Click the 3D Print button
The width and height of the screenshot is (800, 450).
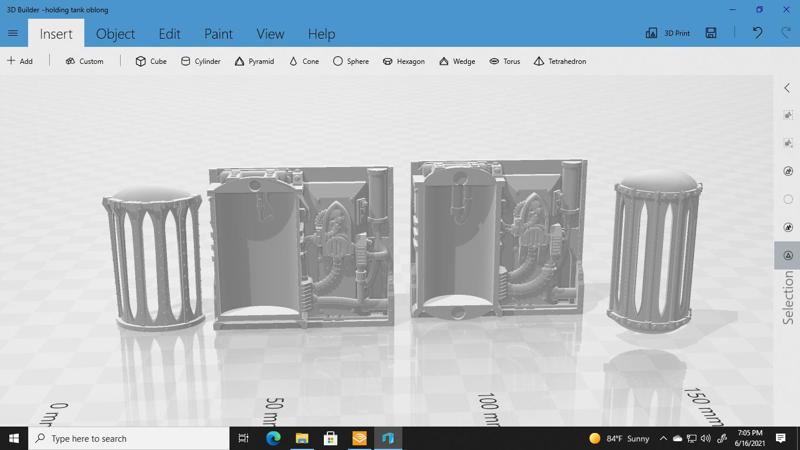(667, 33)
